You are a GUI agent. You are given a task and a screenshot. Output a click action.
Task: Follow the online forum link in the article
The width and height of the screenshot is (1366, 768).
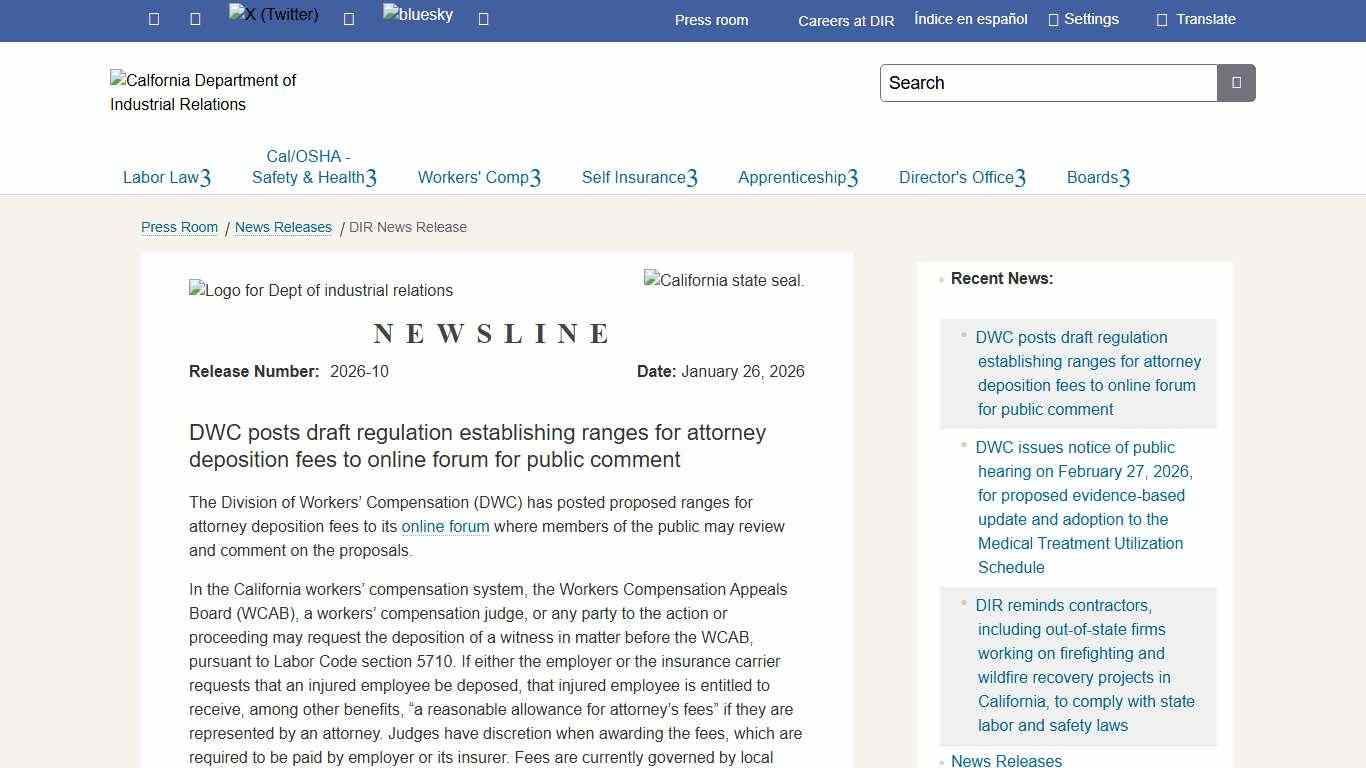tap(445, 526)
